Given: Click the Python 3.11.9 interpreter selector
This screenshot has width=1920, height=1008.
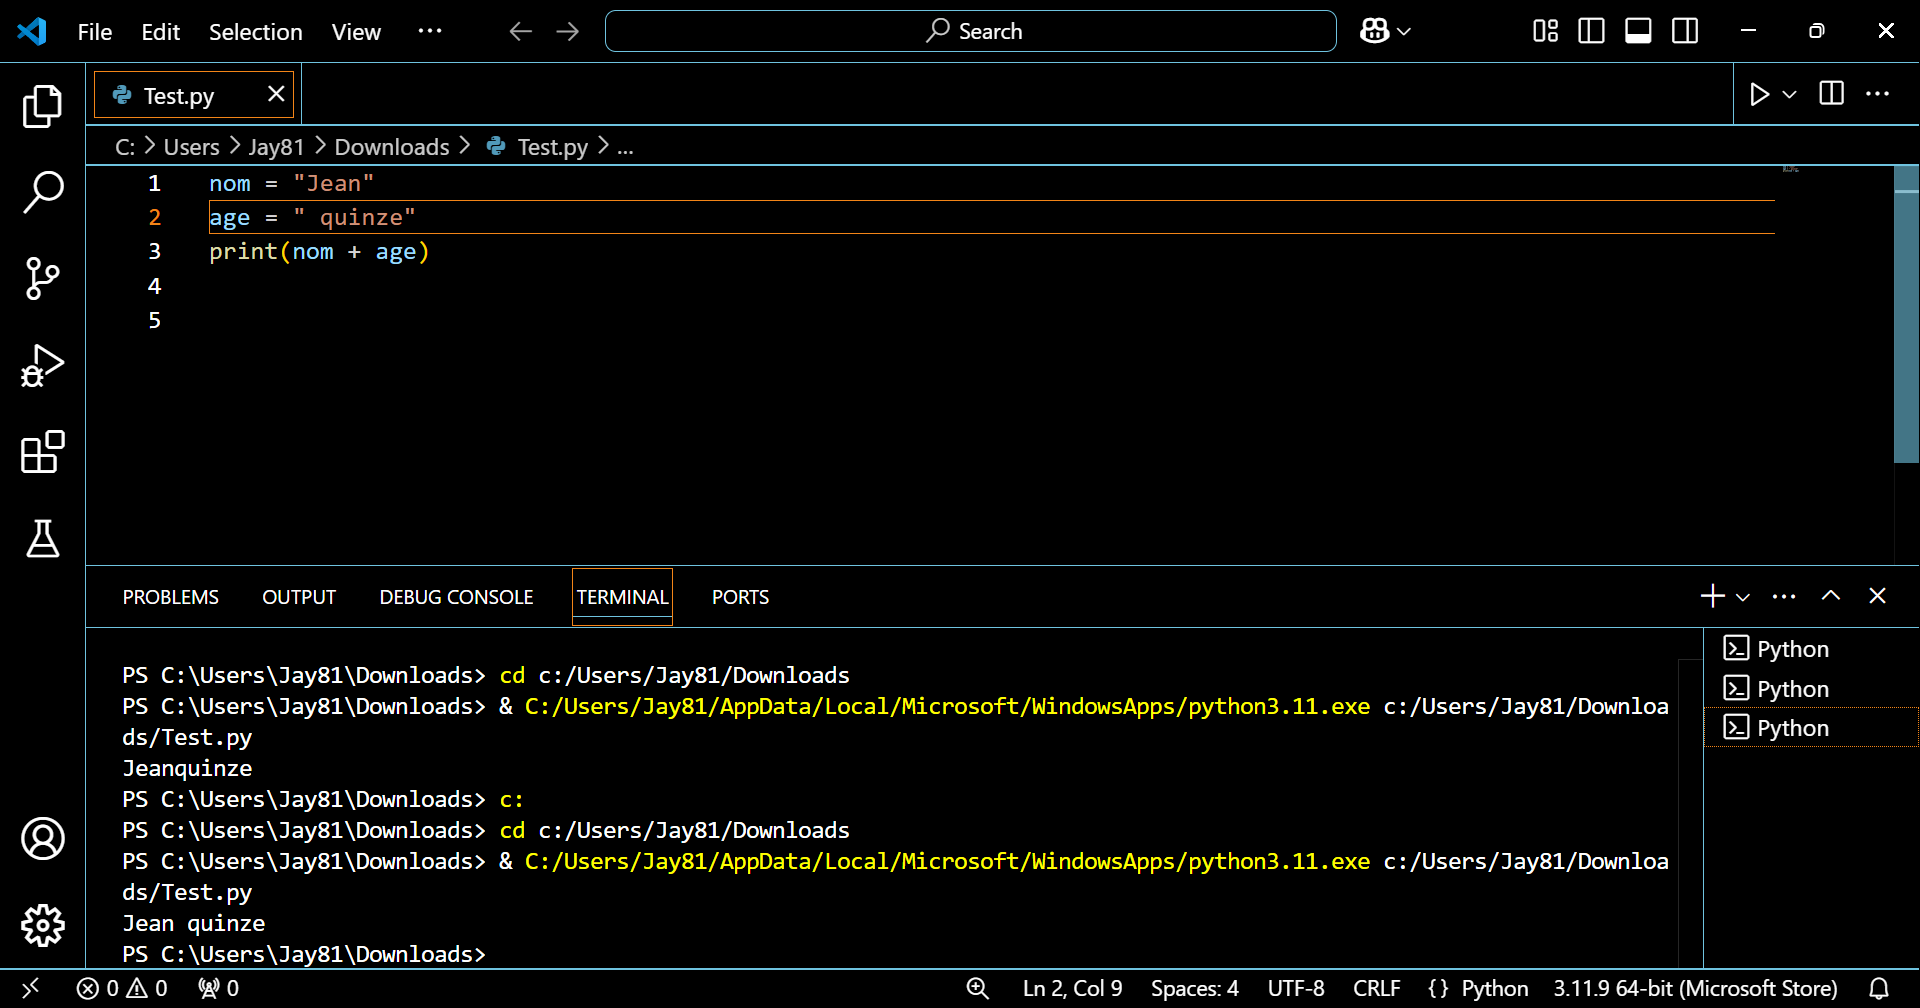Looking at the screenshot, I should [x=1695, y=988].
